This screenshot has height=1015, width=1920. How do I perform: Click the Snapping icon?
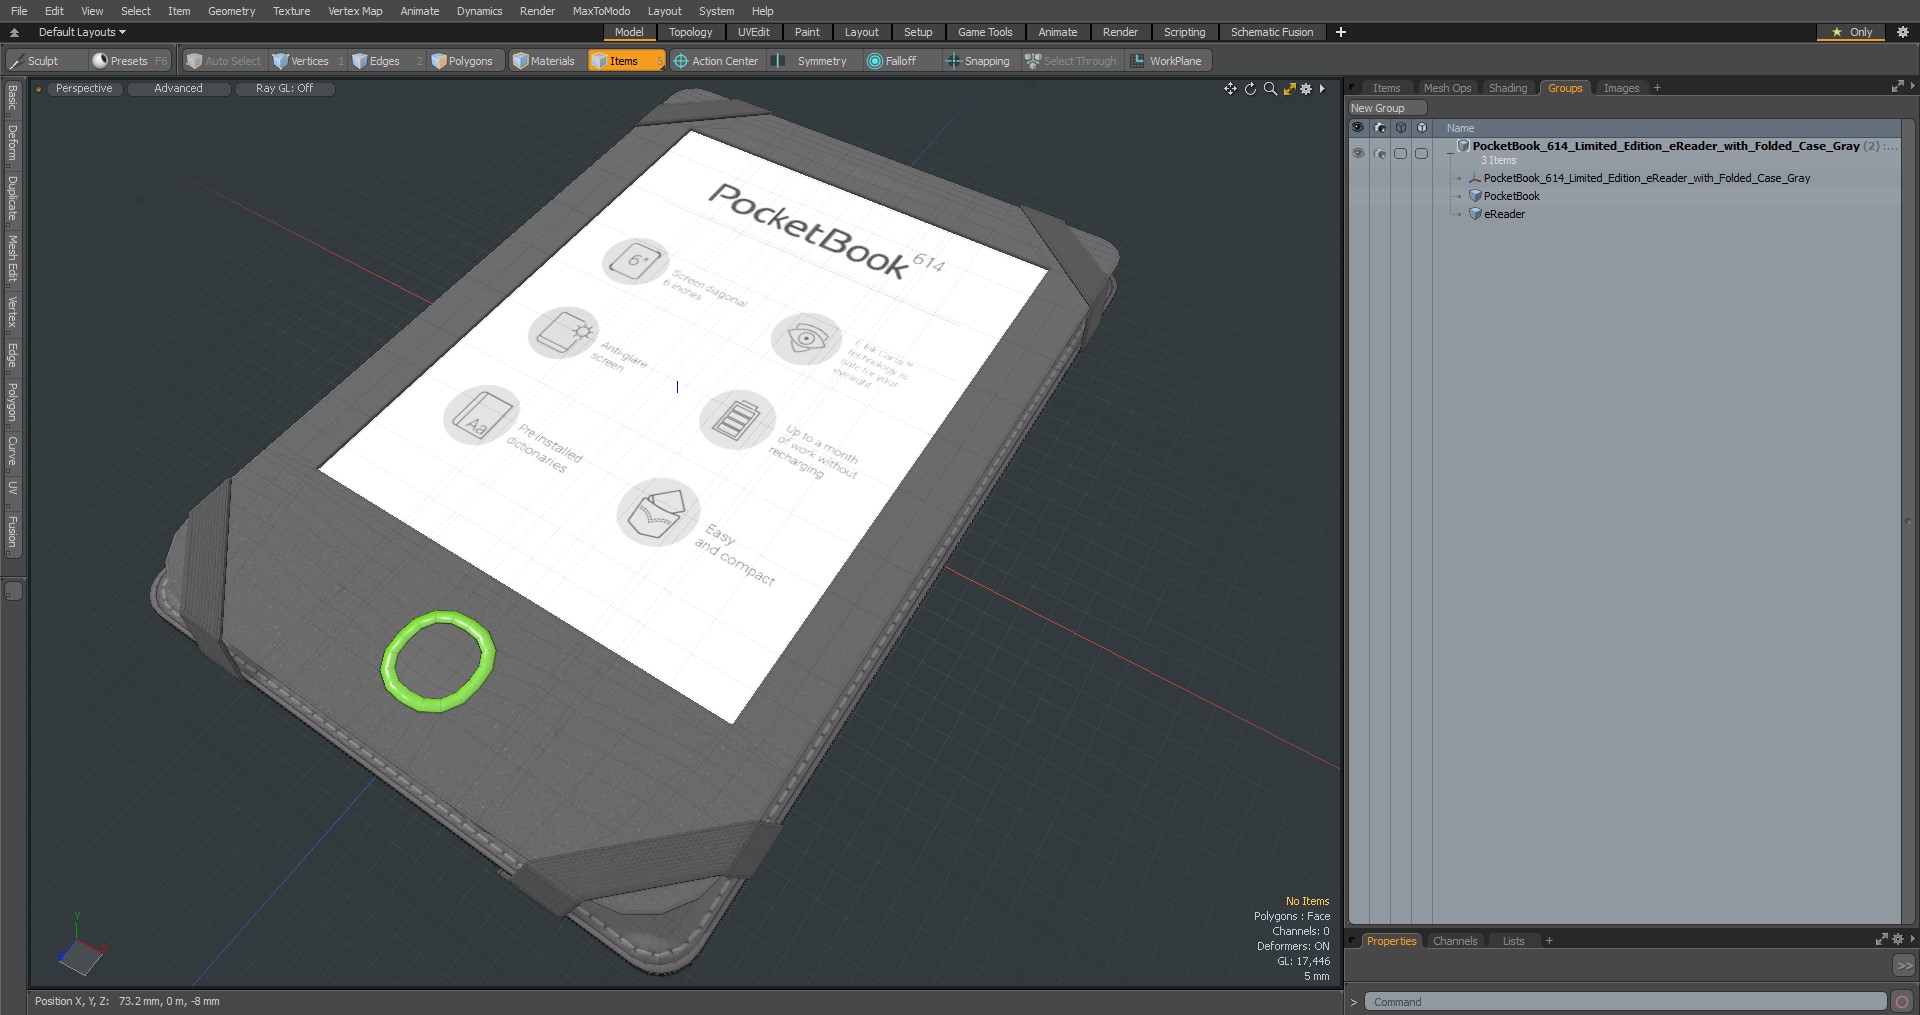click(952, 61)
